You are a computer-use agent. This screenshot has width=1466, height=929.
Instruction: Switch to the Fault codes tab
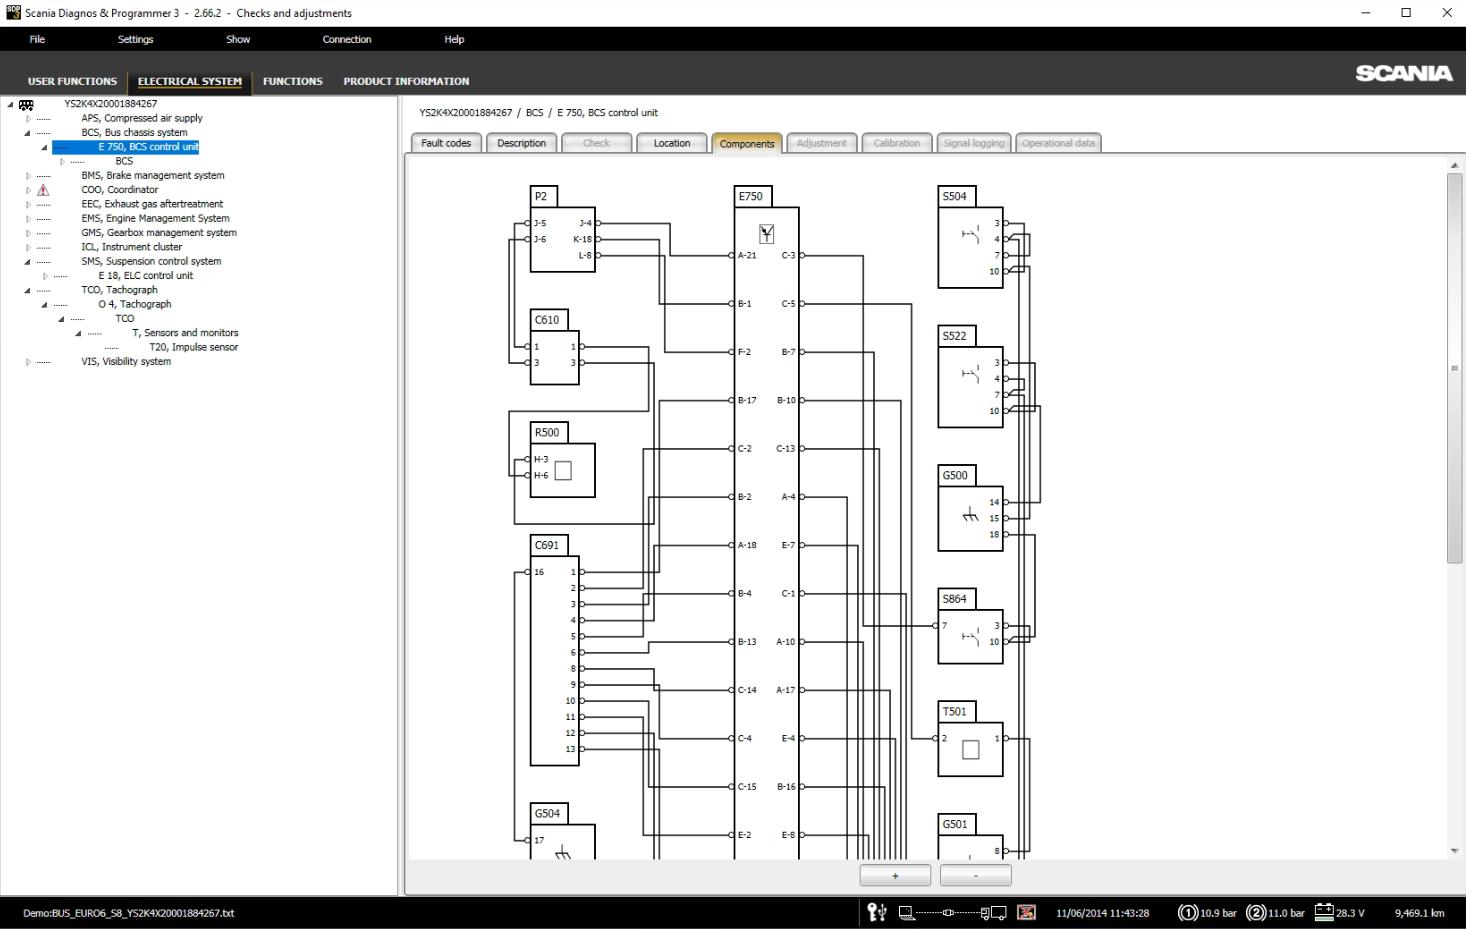pos(446,143)
